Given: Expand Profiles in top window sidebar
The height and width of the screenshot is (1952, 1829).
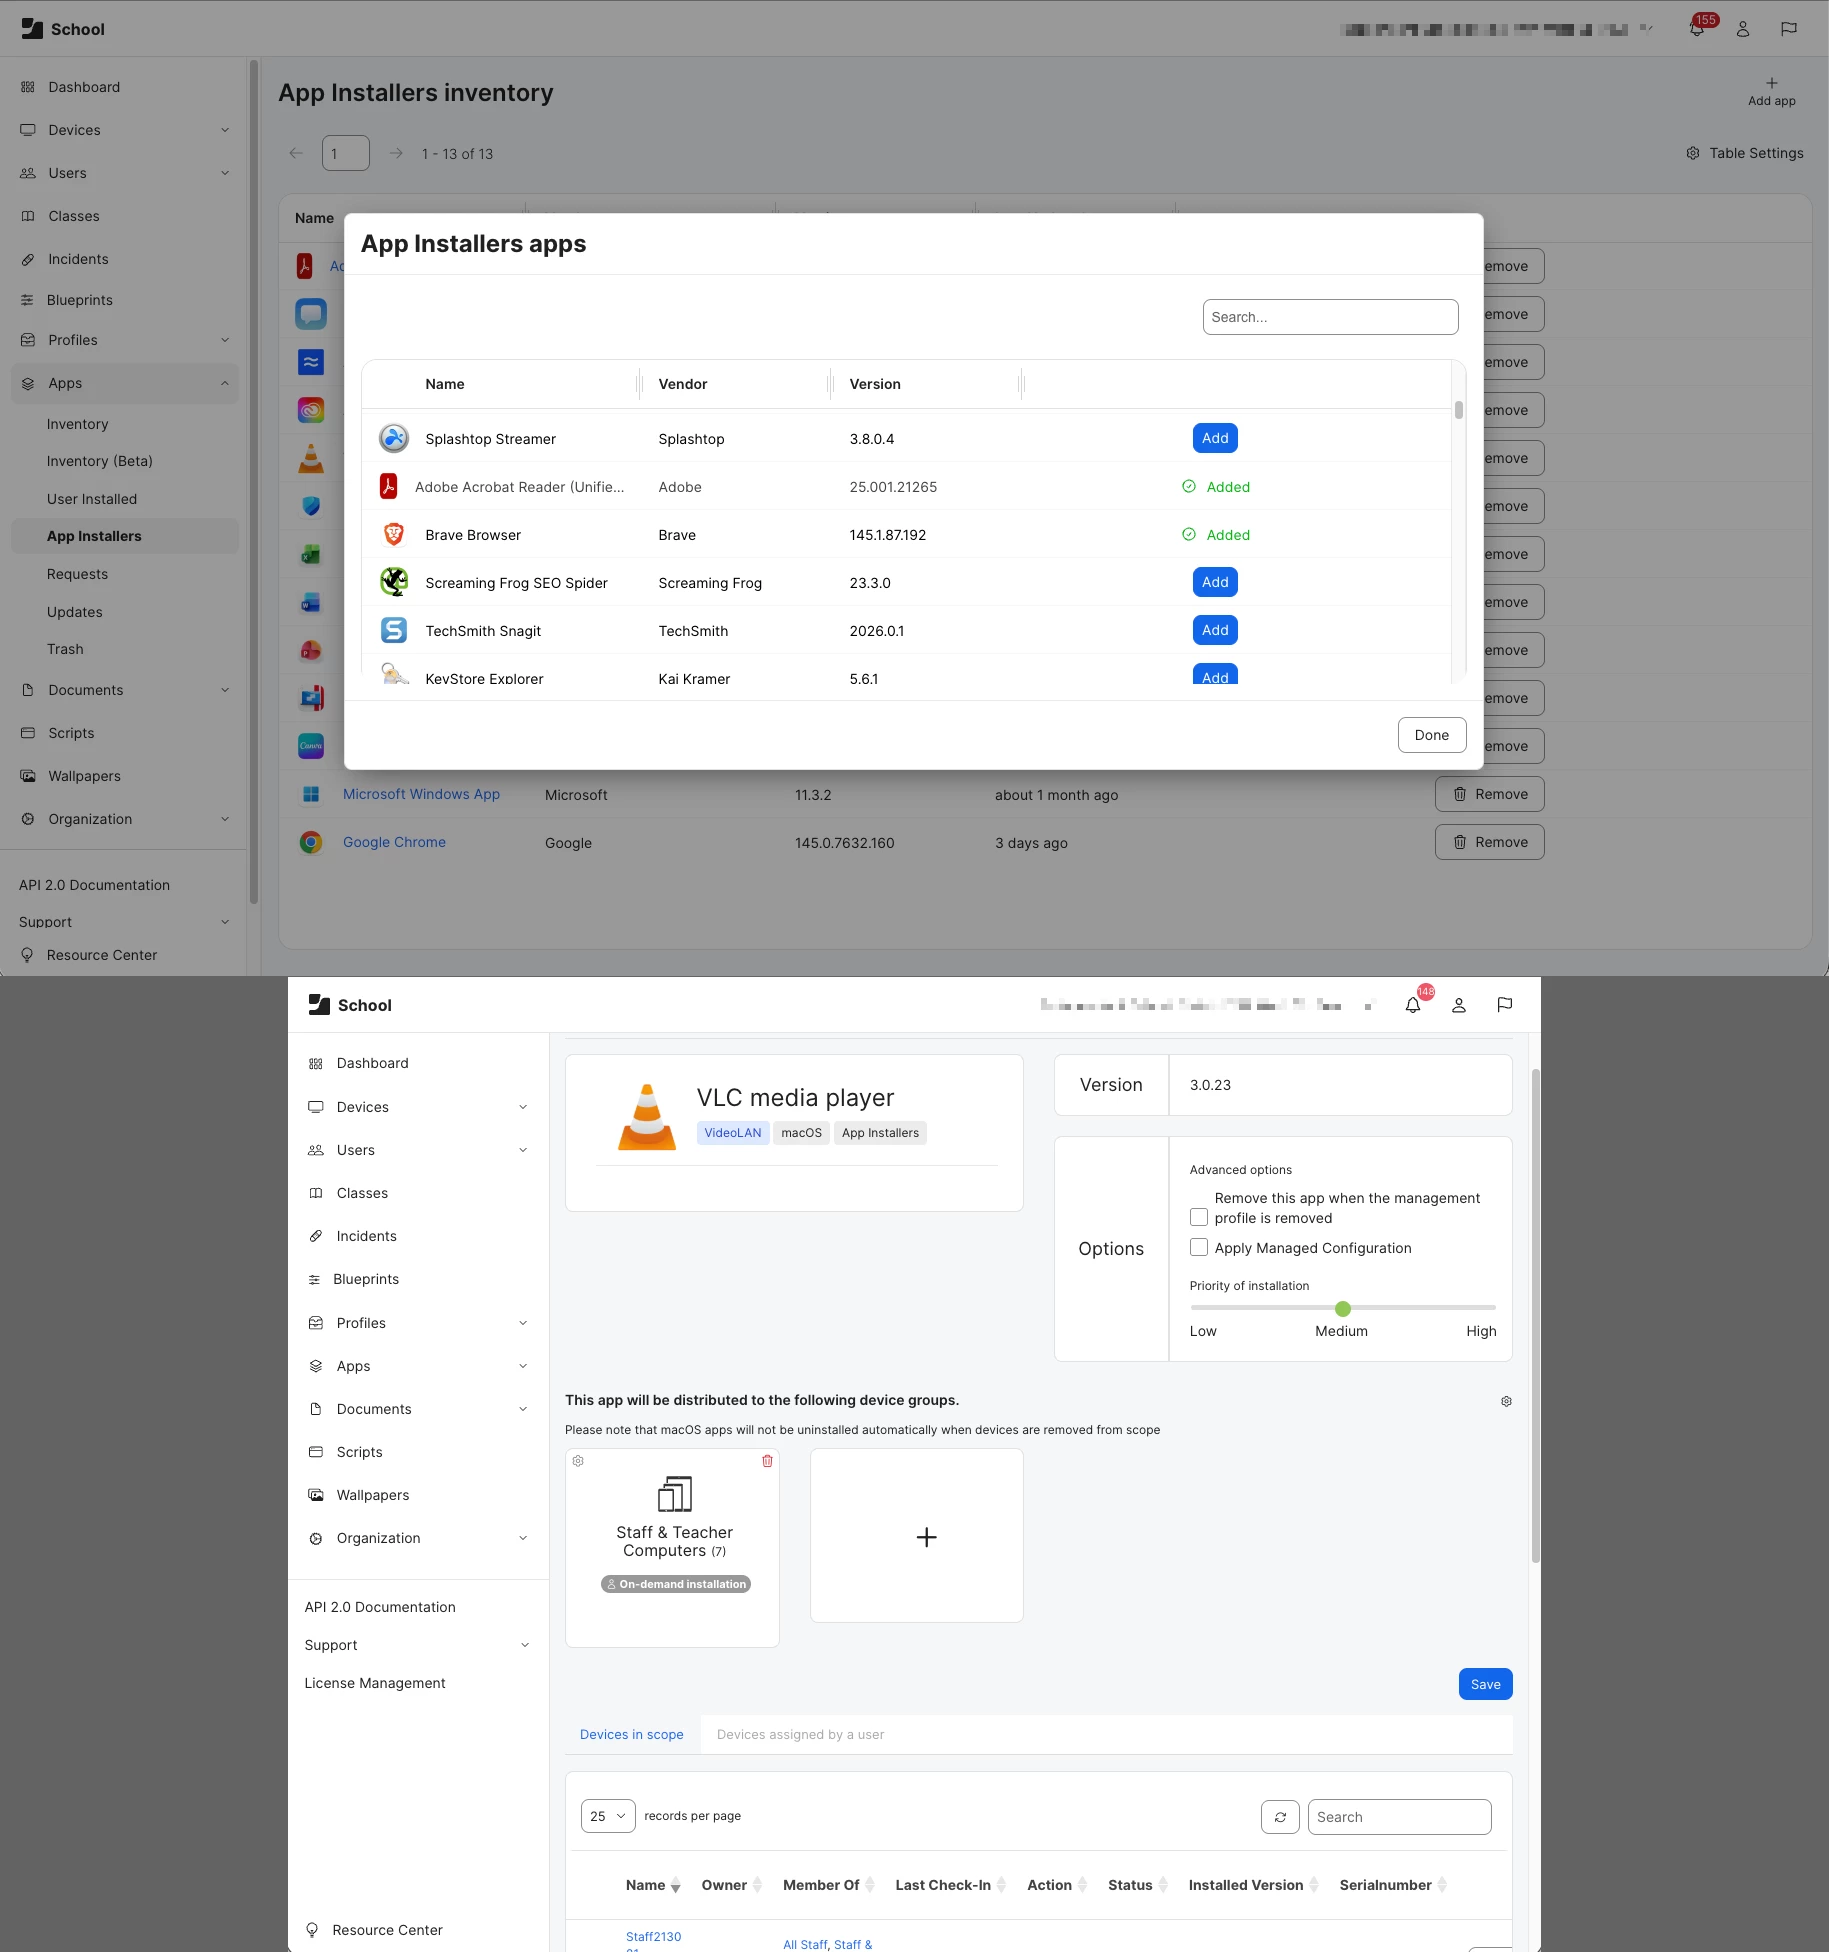Looking at the screenshot, I should (x=225, y=340).
